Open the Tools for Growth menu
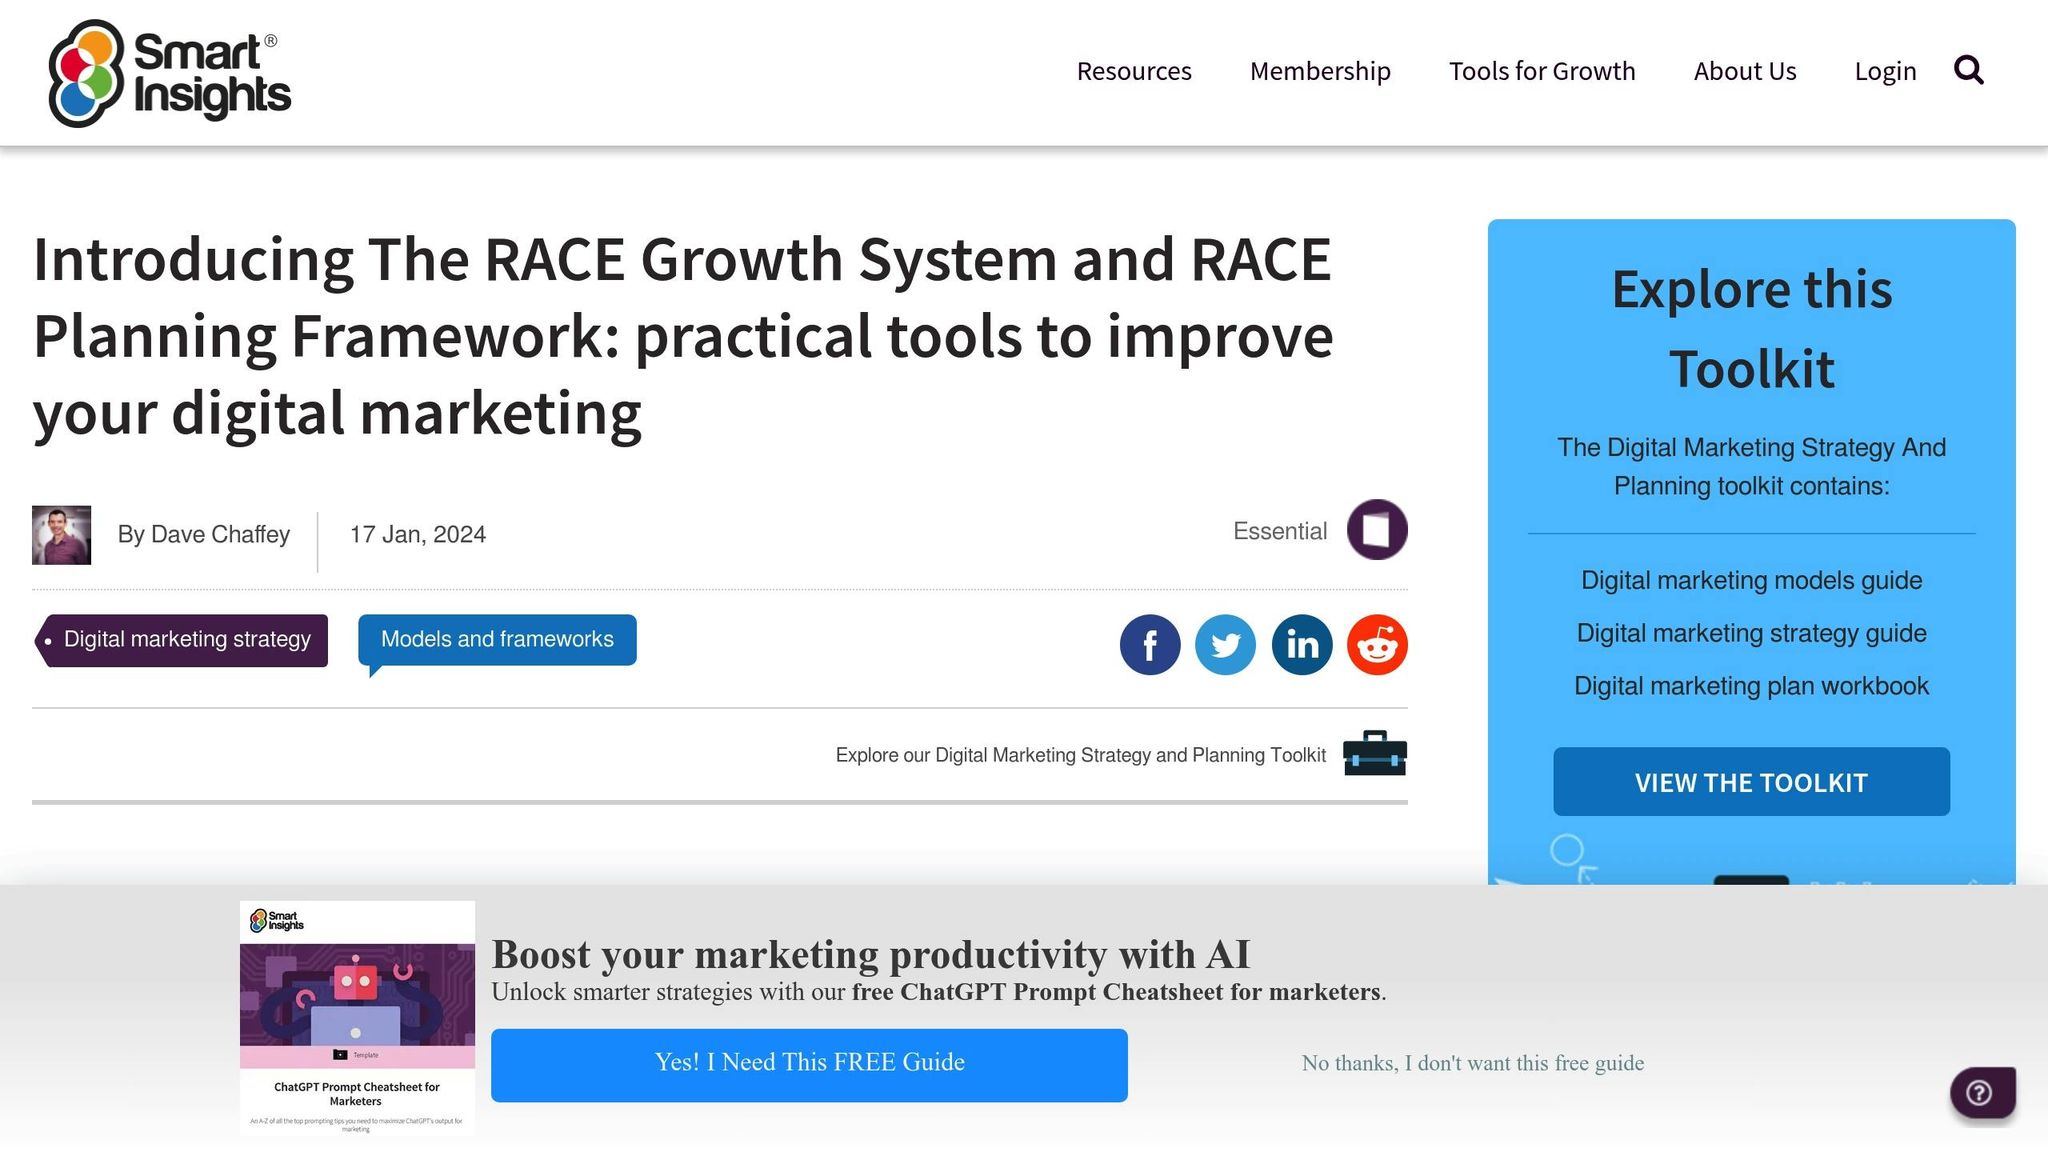The image size is (2048, 1152). 1542,71
